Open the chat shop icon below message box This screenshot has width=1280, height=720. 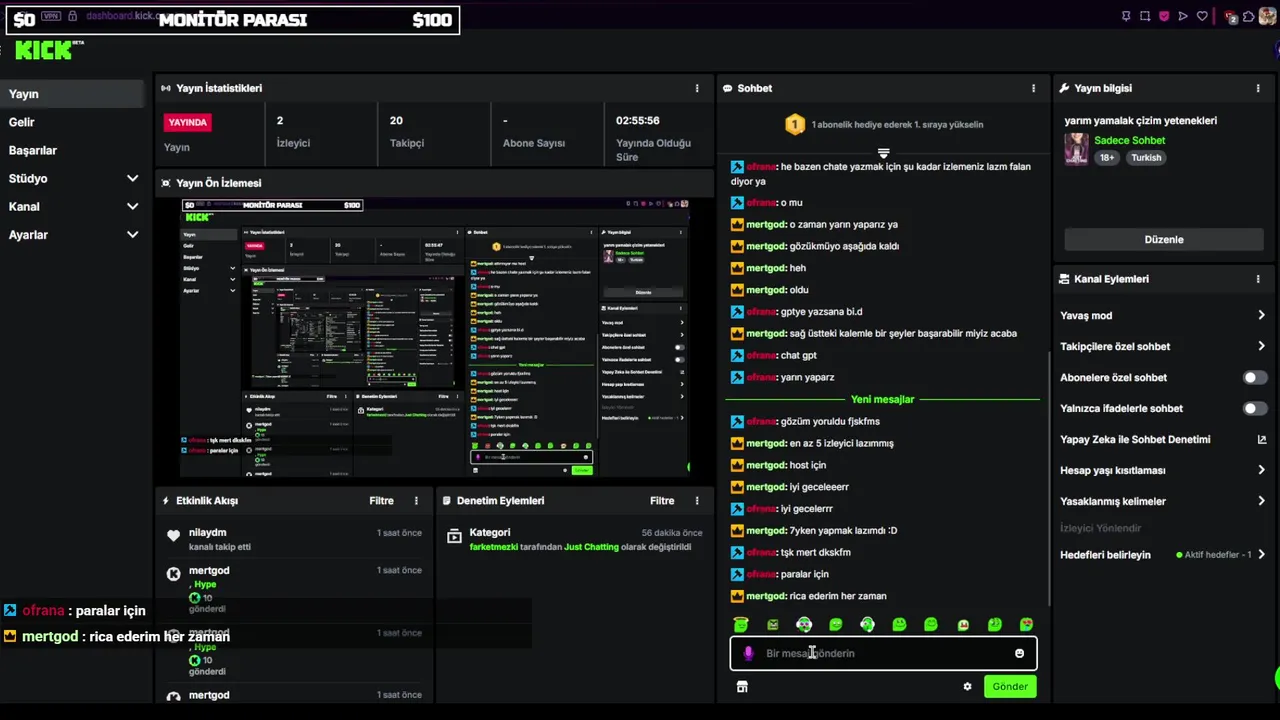(x=742, y=687)
